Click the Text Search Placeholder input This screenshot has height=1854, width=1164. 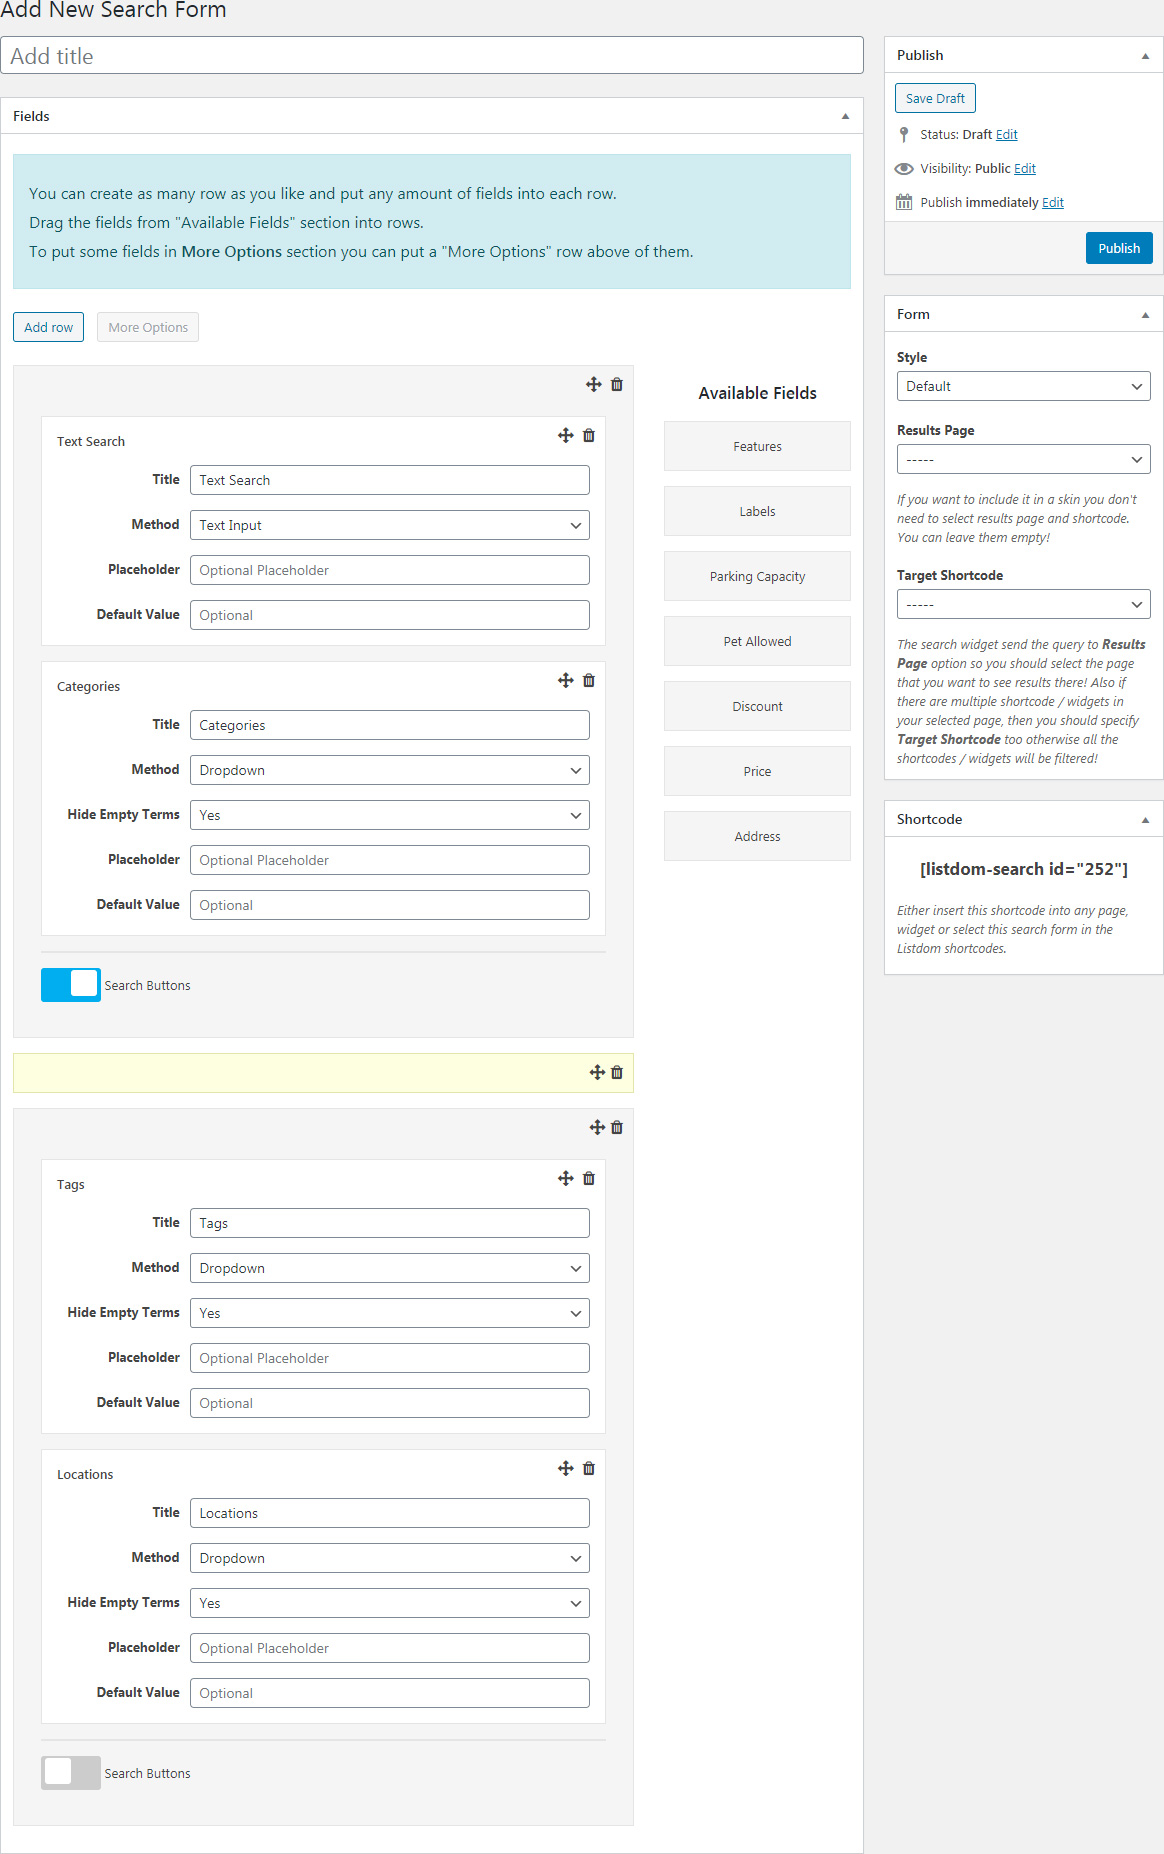coord(390,570)
